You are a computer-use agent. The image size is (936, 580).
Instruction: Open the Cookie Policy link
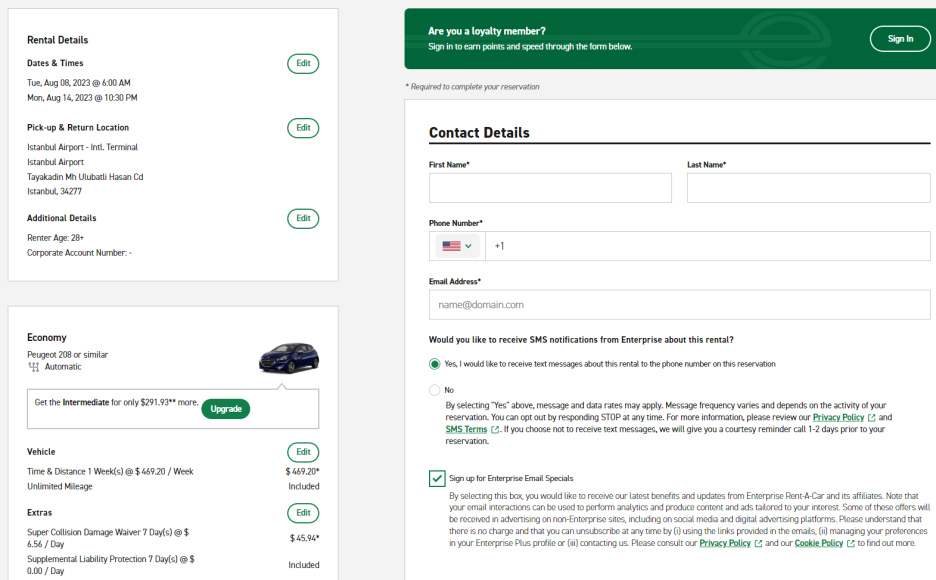(x=818, y=544)
